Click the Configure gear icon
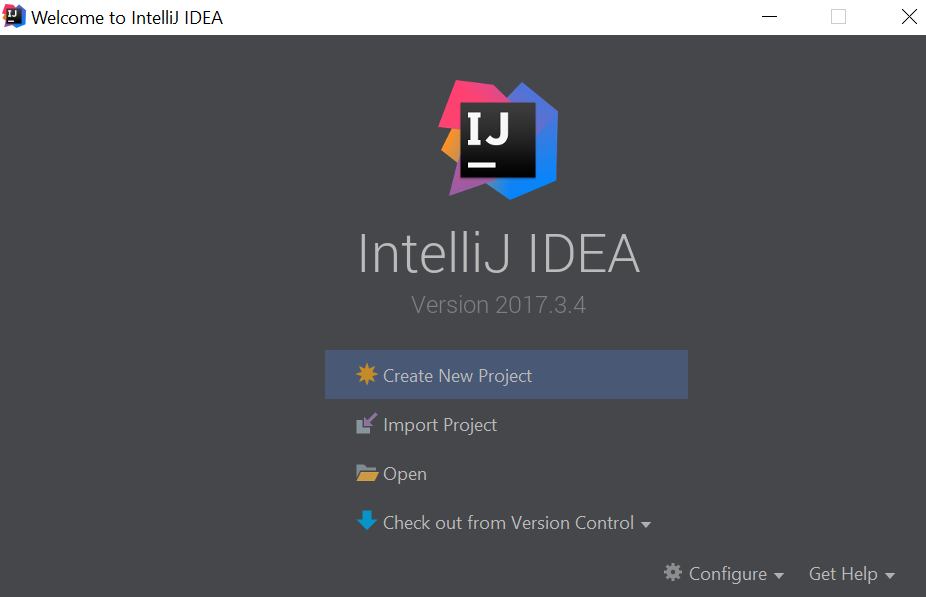The height and width of the screenshot is (597, 926). click(x=673, y=572)
